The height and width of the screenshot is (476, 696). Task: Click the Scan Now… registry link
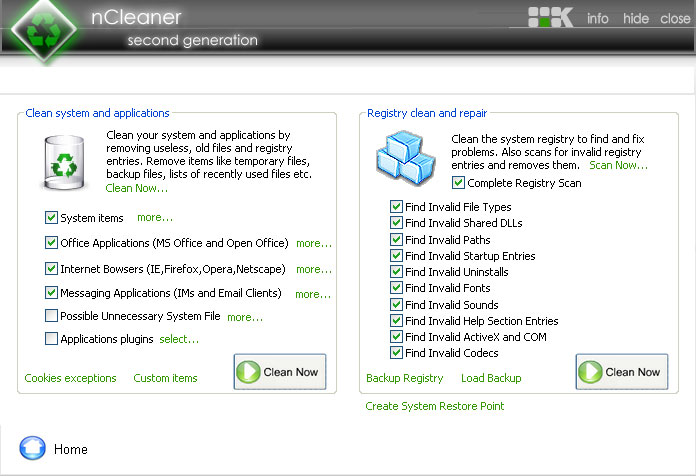tap(618, 165)
